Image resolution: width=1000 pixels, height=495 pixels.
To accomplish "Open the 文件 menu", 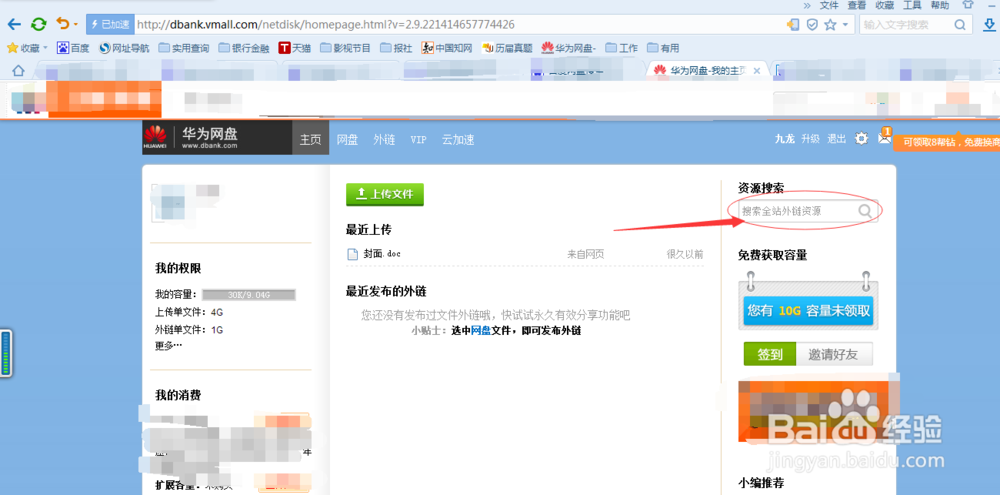I will (x=829, y=5).
